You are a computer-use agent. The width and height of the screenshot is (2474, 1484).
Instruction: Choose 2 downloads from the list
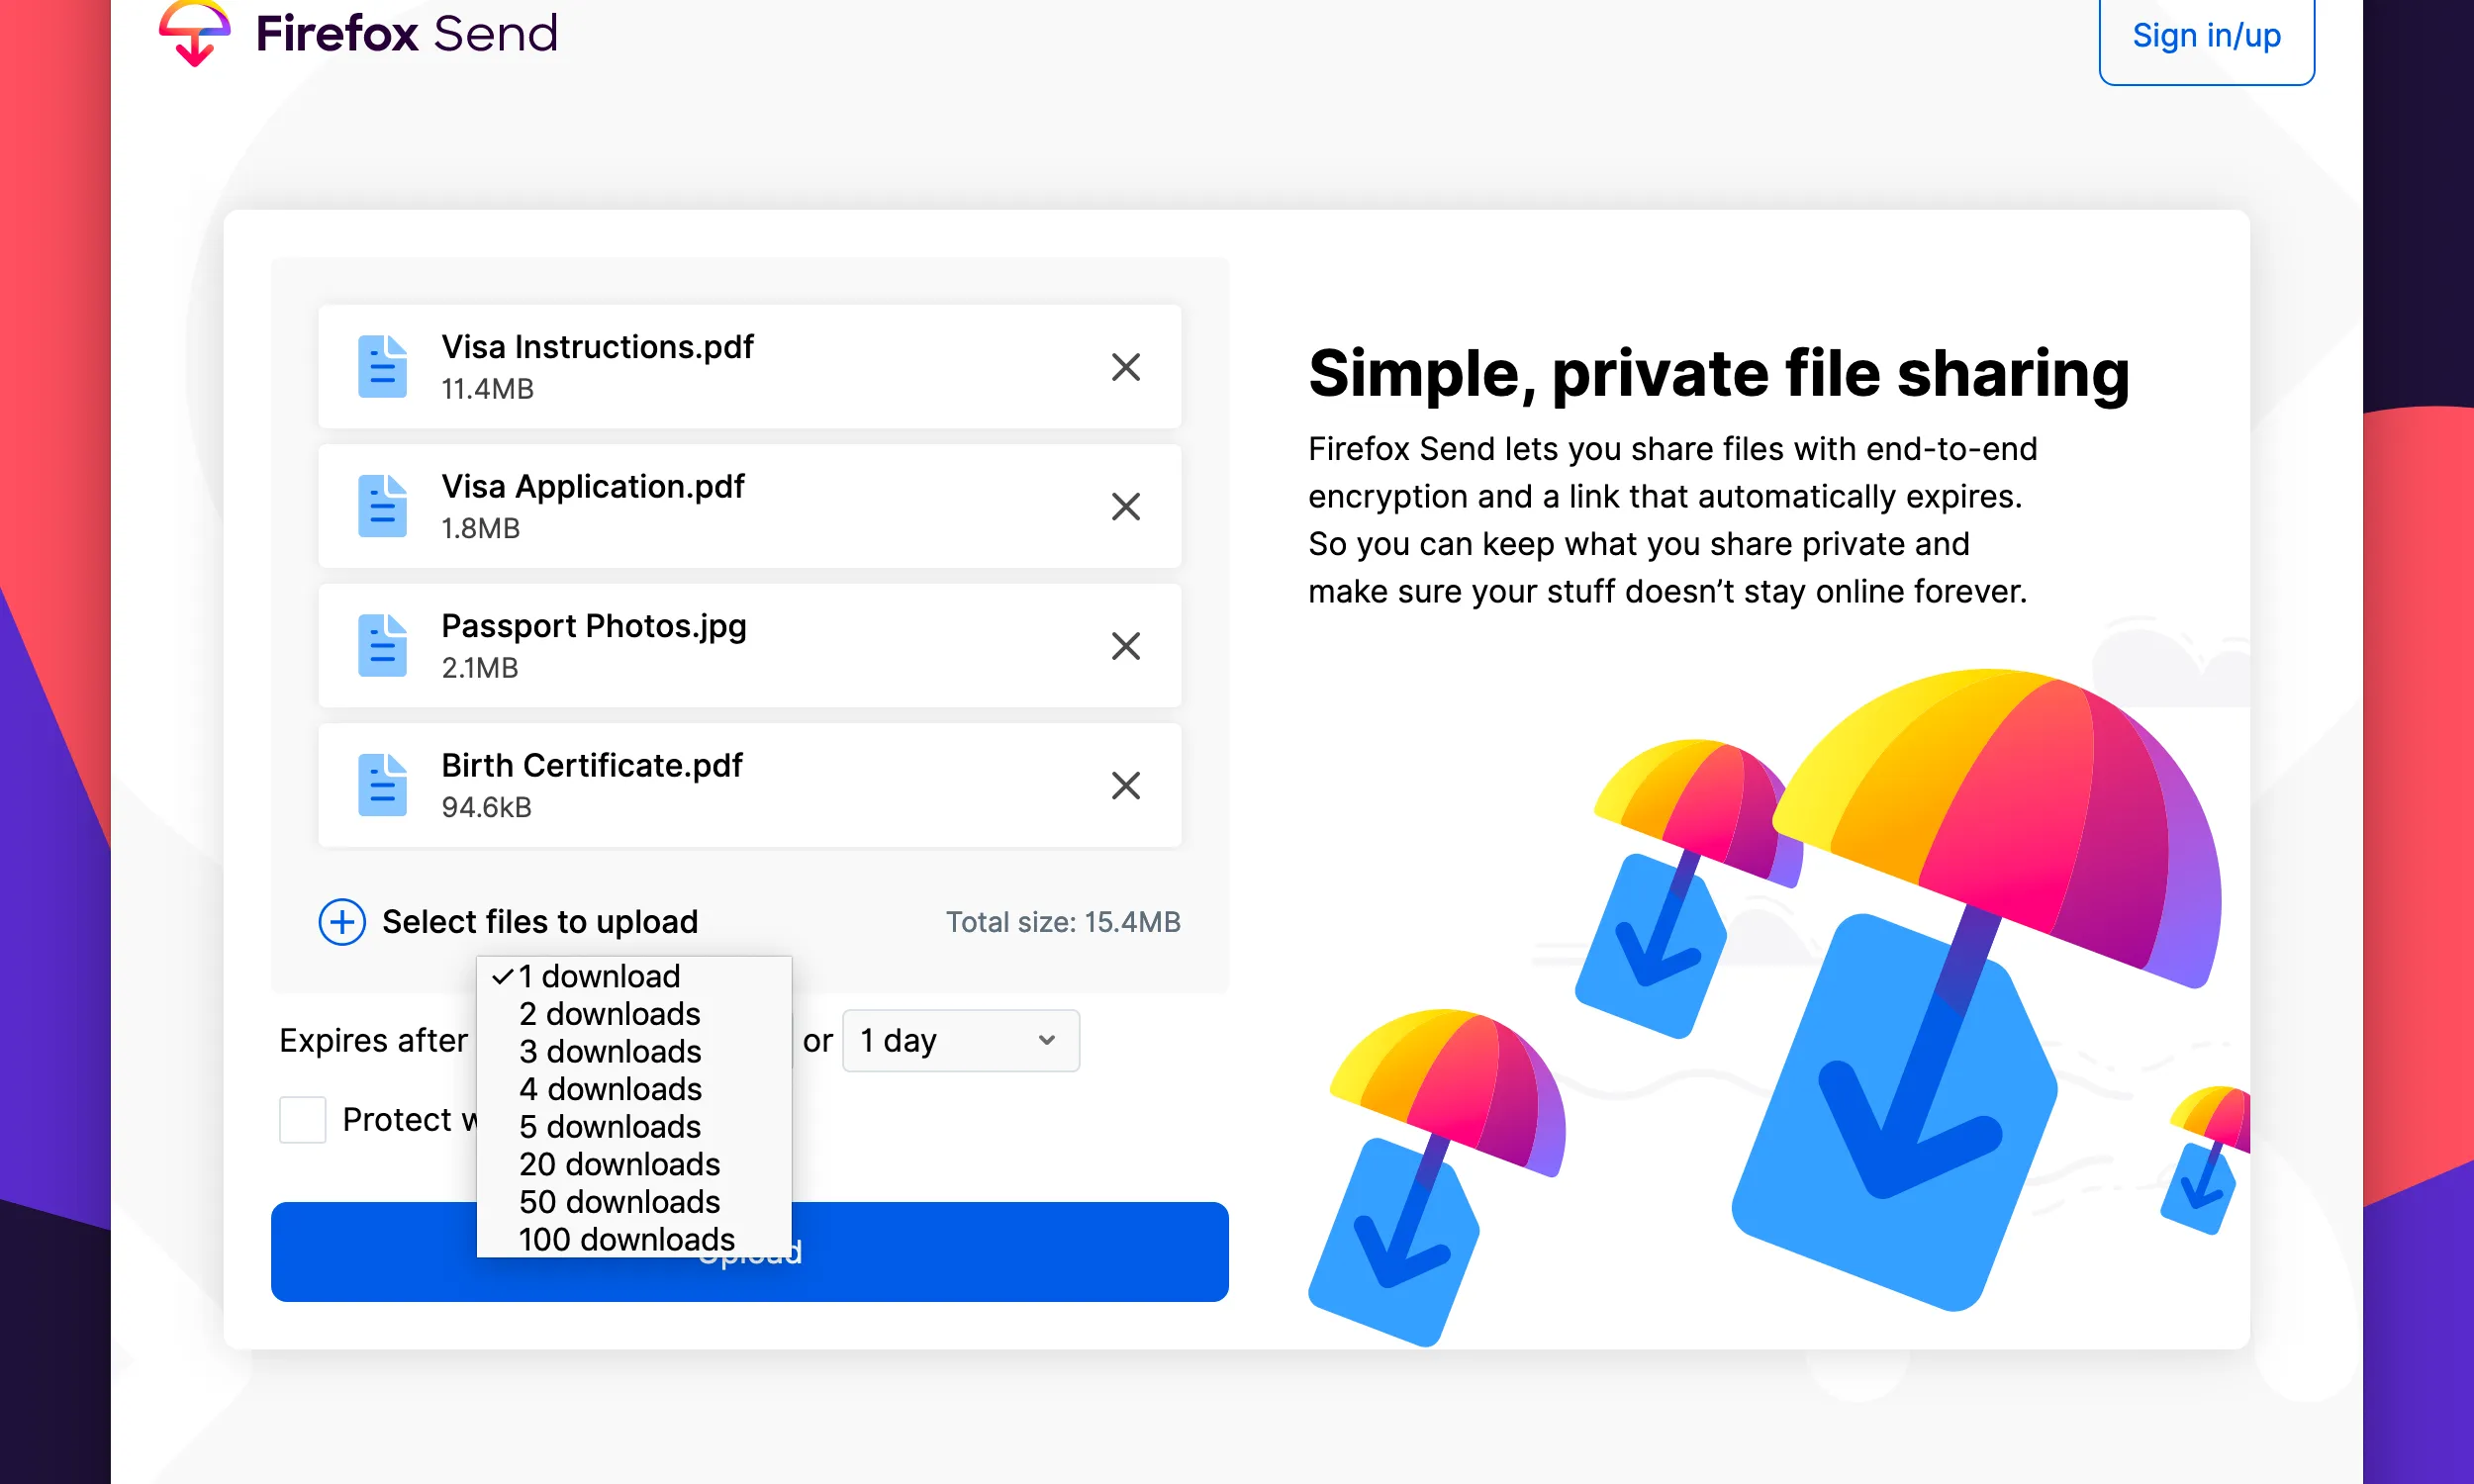point(634,1014)
